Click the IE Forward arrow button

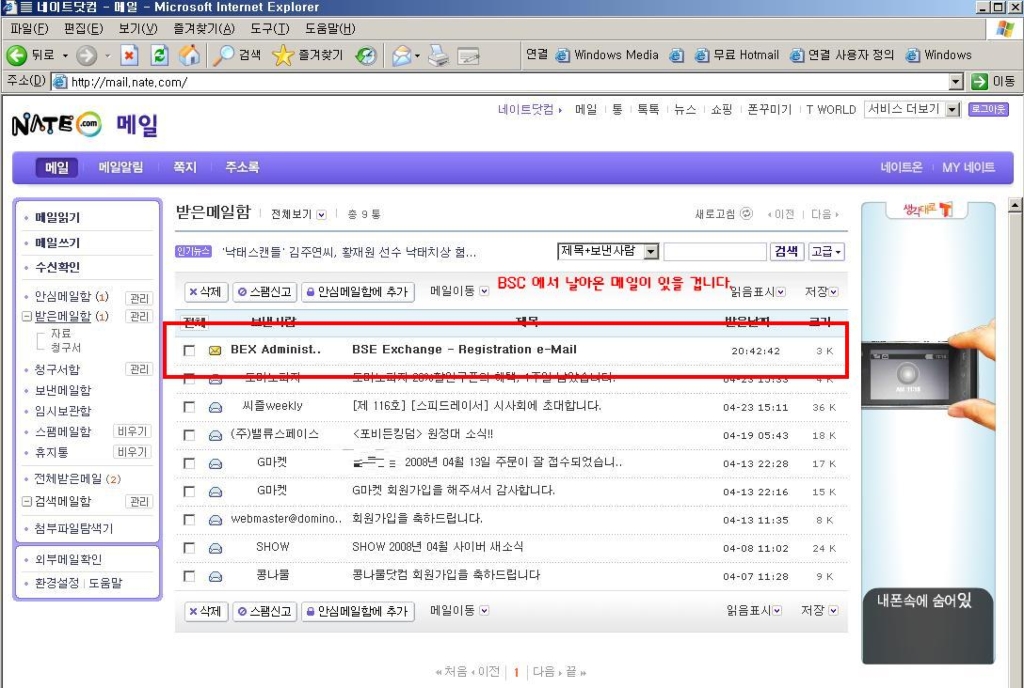(x=86, y=55)
